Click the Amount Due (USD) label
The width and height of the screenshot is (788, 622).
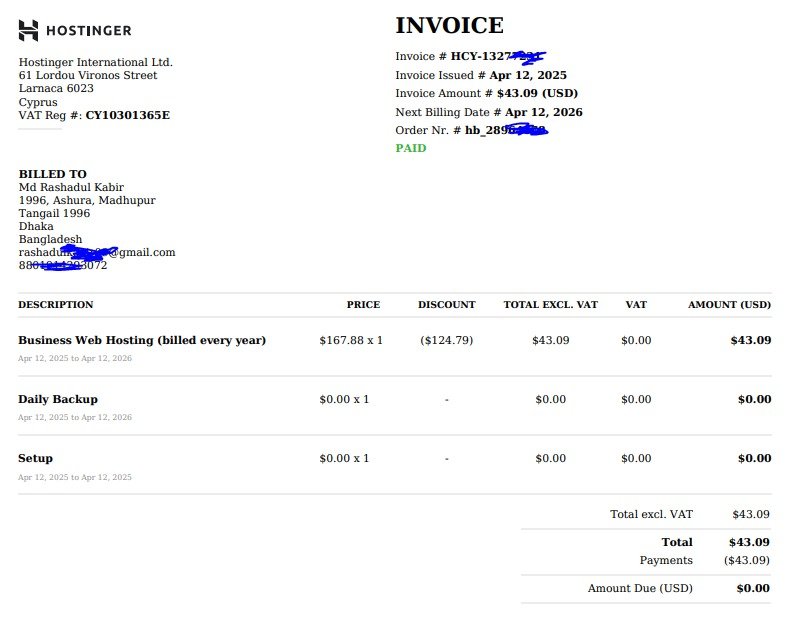tap(640, 588)
